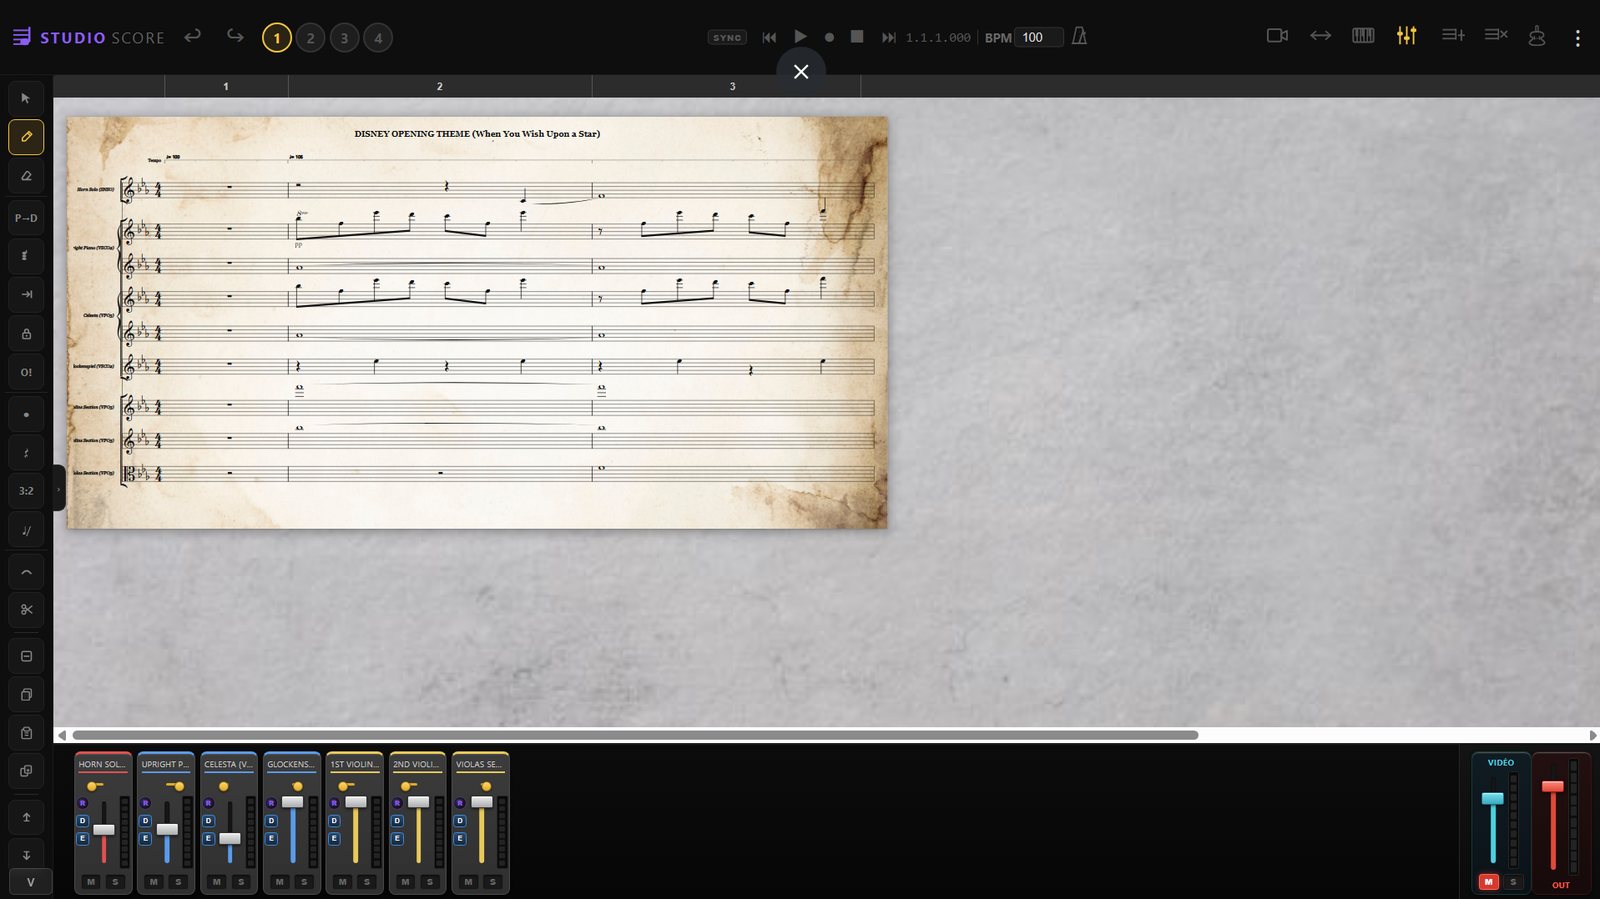Select the eraser tool
1600x899 pixels.
click(x=26, y=176)
